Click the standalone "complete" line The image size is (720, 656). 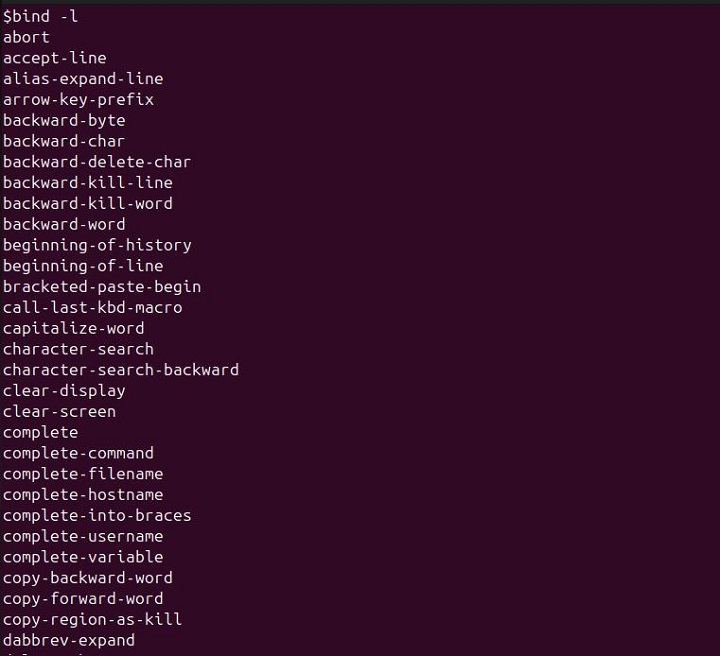click(40, 433)
